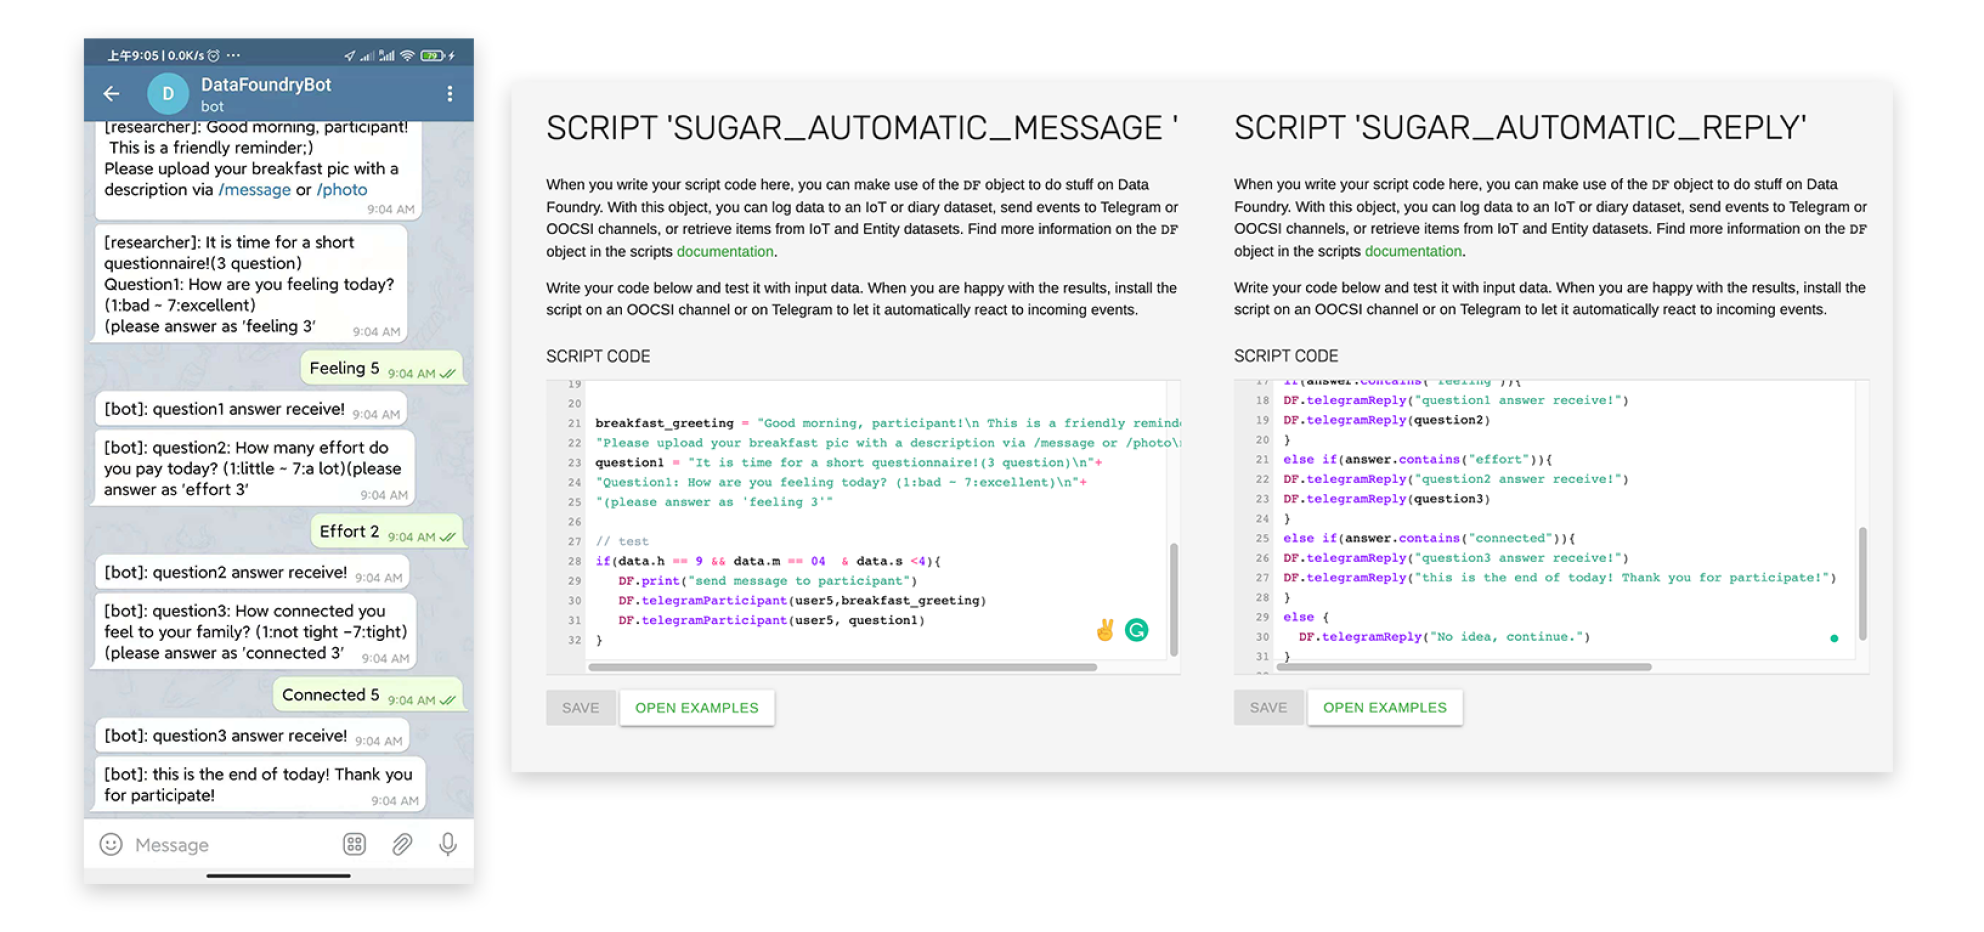
Task: Open the emoji picker in message bar
Action: [x=111, y=845]
